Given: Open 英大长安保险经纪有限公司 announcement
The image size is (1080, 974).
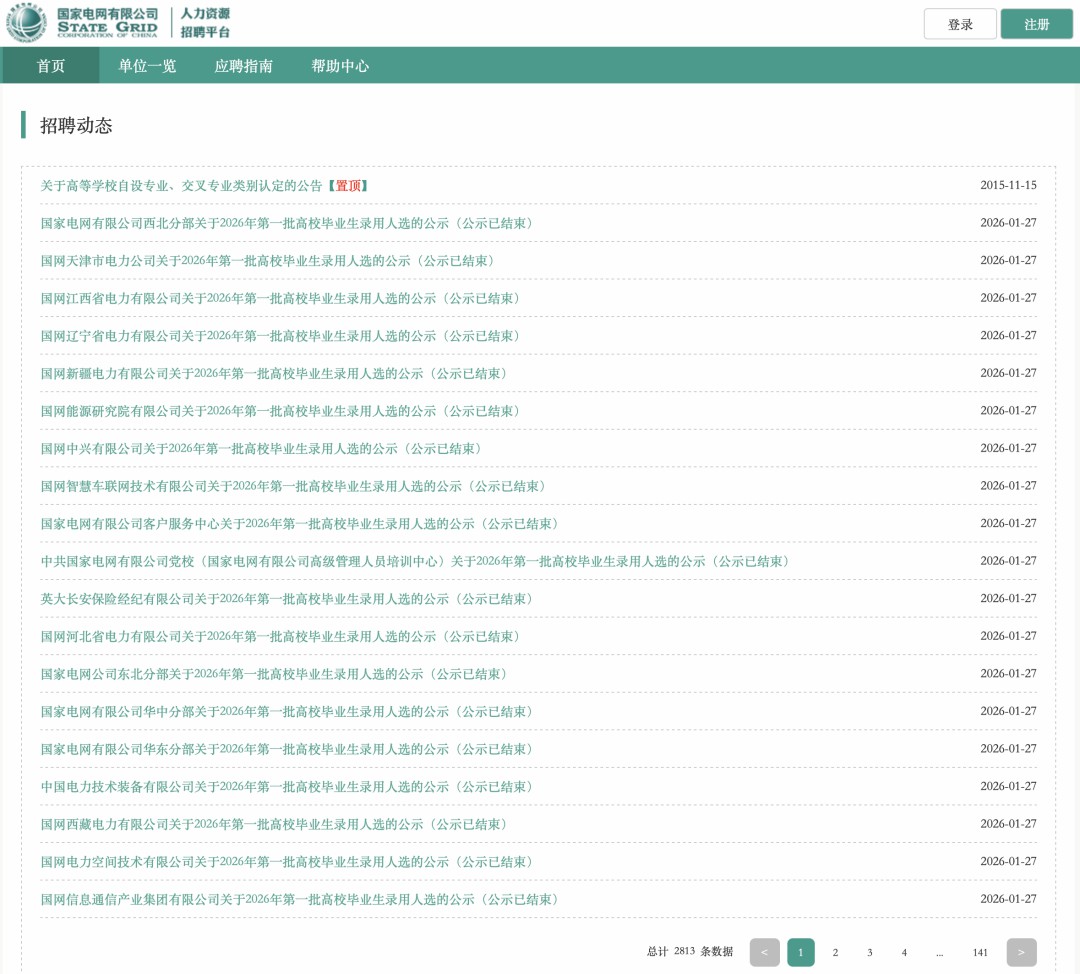Looking at the screenshot, I should tap(286, 599).
